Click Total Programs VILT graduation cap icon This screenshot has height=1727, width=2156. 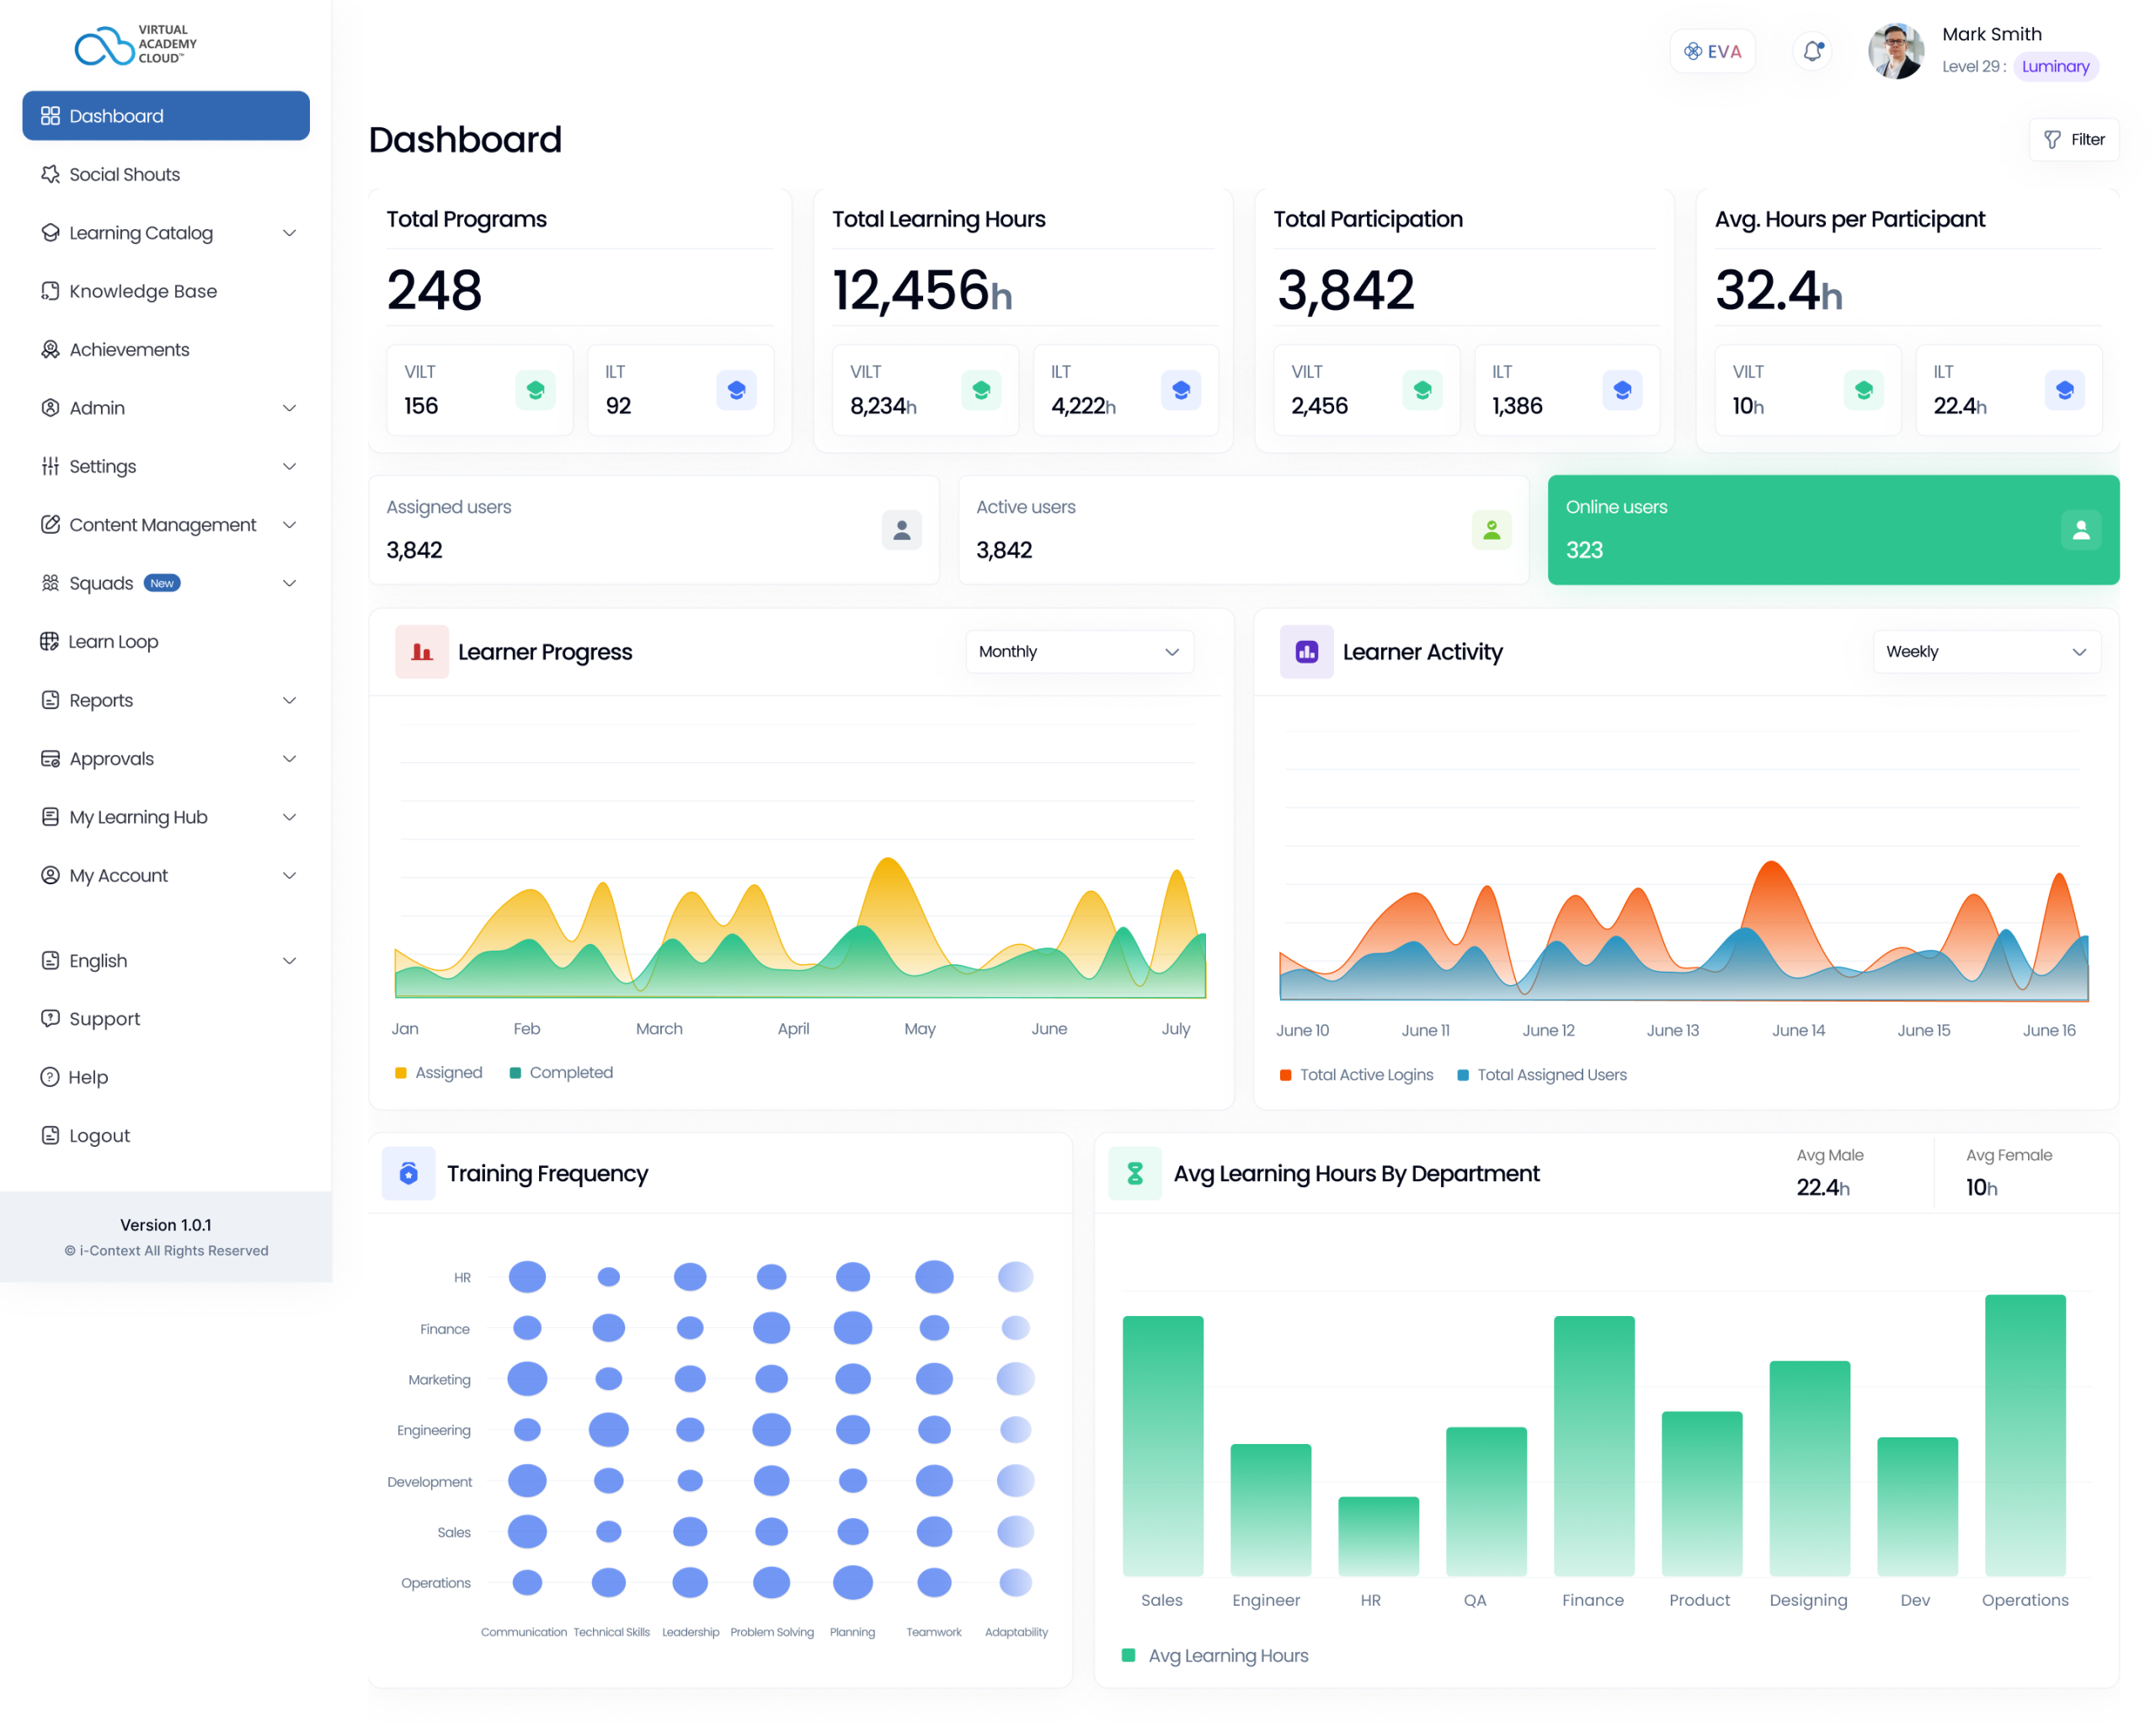(x=535, y=390)
